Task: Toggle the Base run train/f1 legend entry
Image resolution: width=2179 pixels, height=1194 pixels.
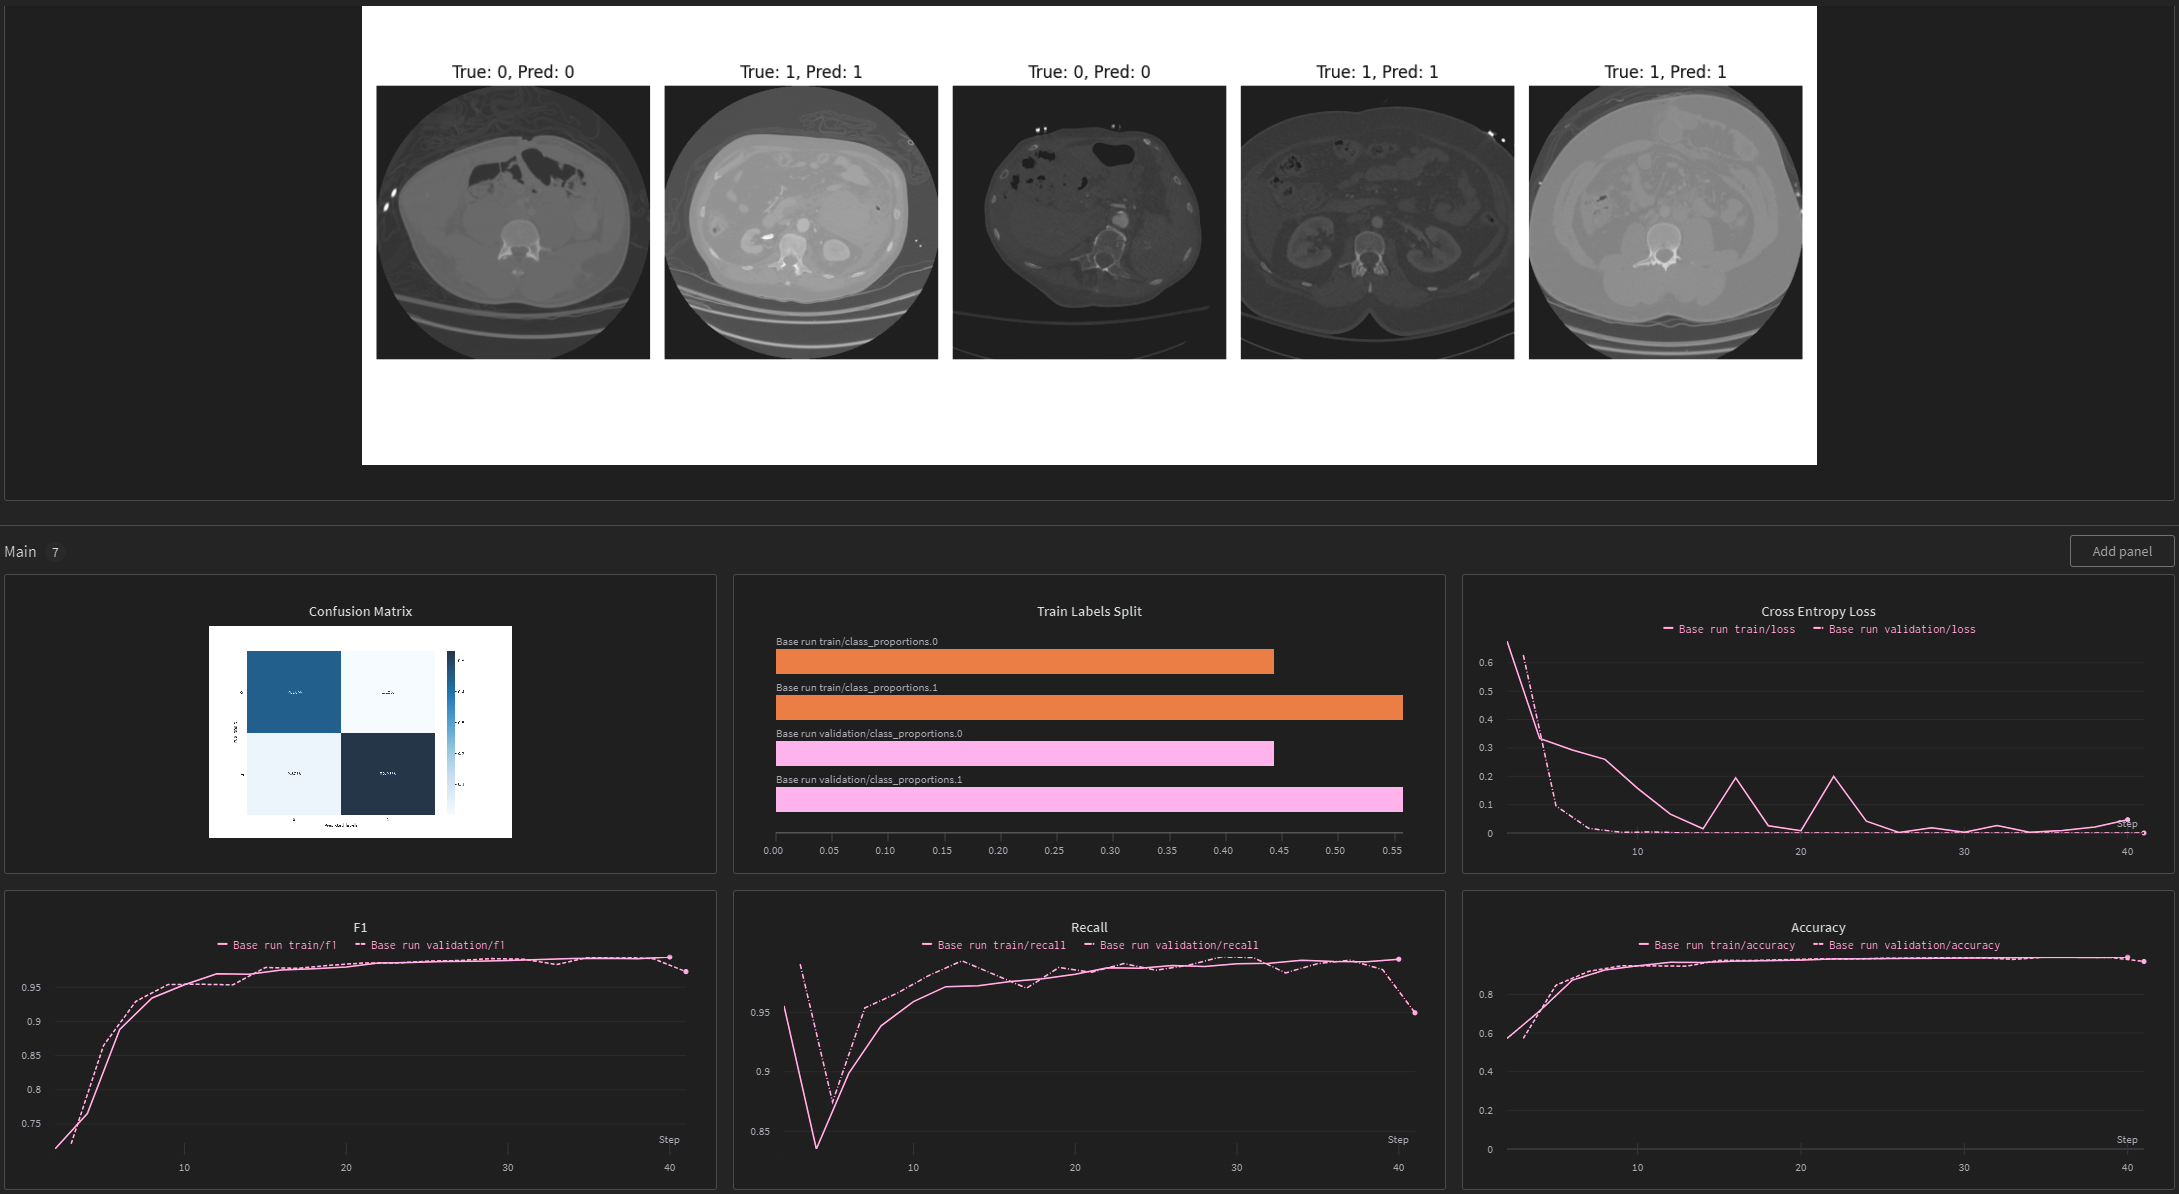Action: (277, 945)
